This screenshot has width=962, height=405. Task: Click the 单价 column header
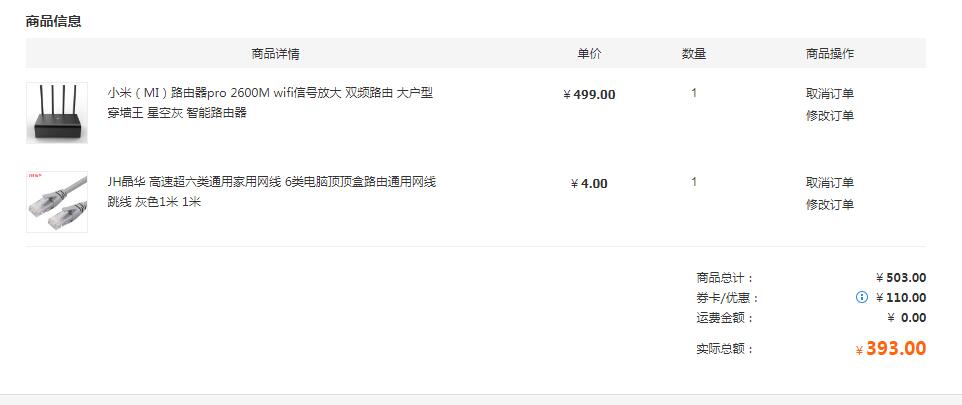[x=589, y=54]
